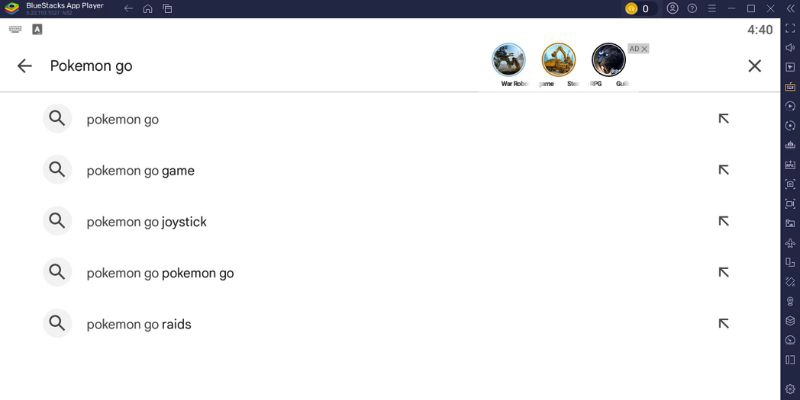Image resolution: width=800 pixels, height=400 pixels.
Task: Open the BlueStacks home button
Action: pos(148,9)
